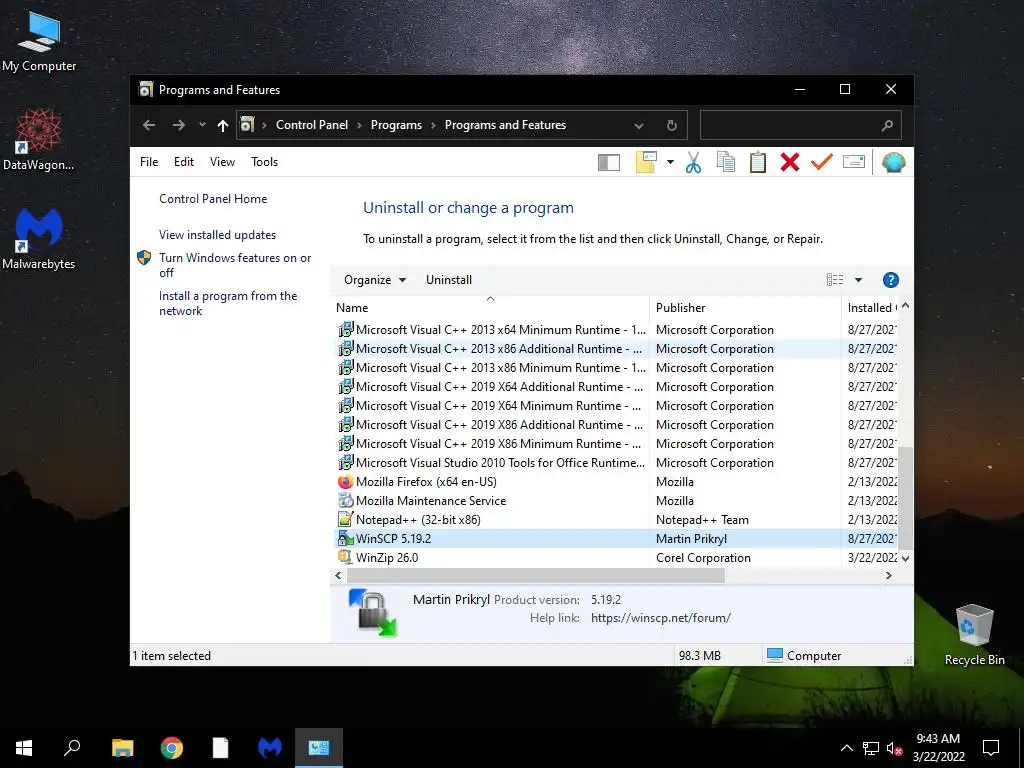The width and height of the screenshot is (1024, 768).
Task: Open the notification center icon
Action: [991, 748]
